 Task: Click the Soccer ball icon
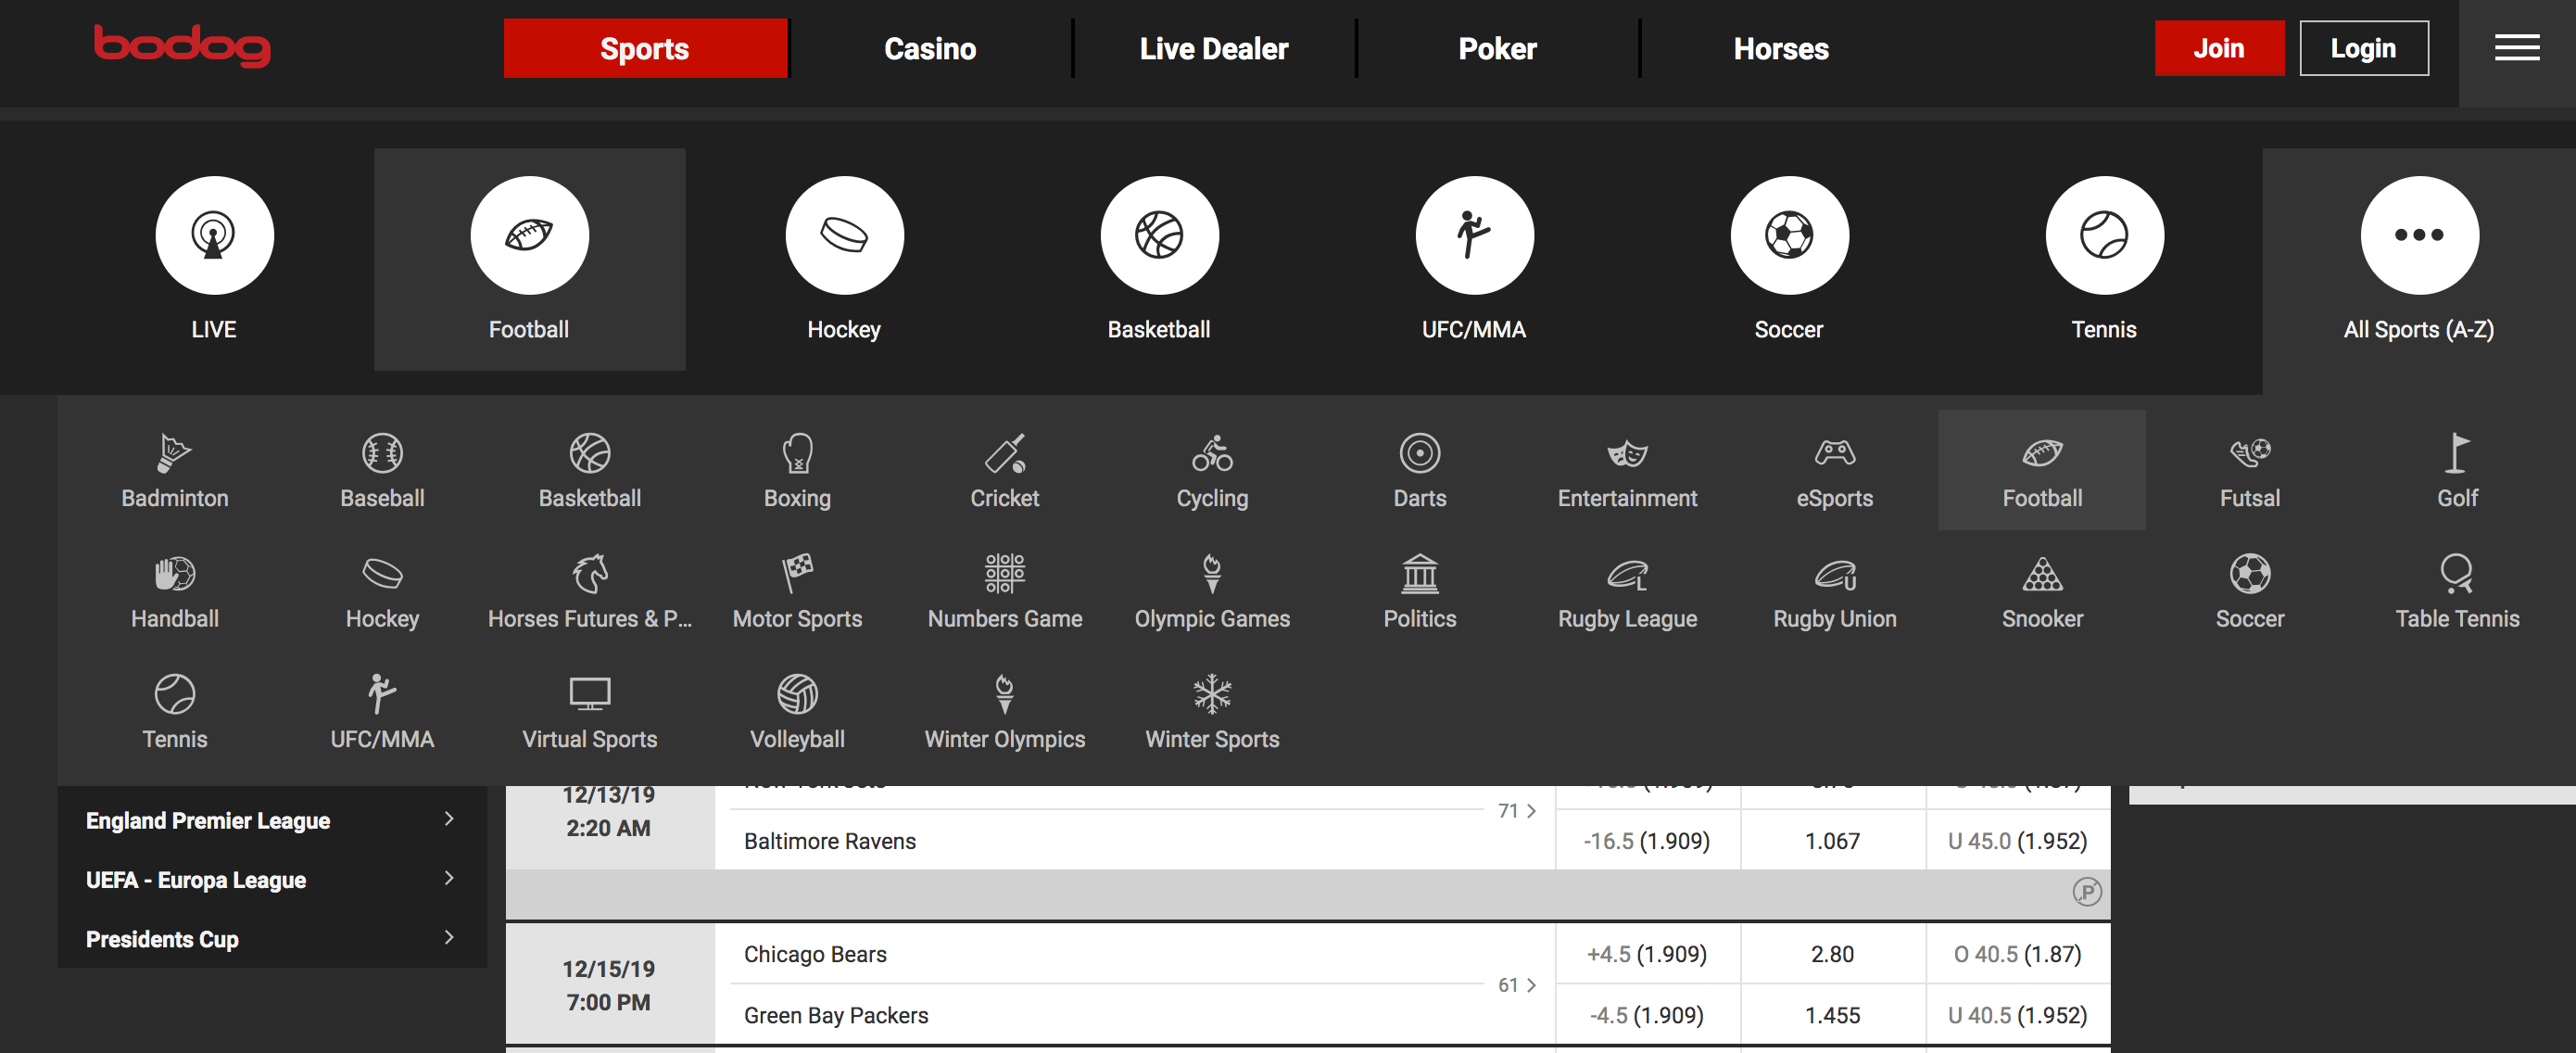pyautogui.click(x=1789, y=235)
